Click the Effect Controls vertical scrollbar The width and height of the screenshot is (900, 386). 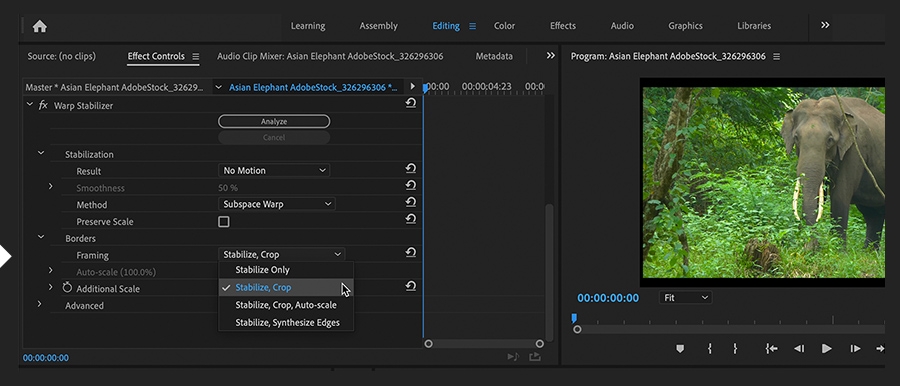tap(549, 272)
